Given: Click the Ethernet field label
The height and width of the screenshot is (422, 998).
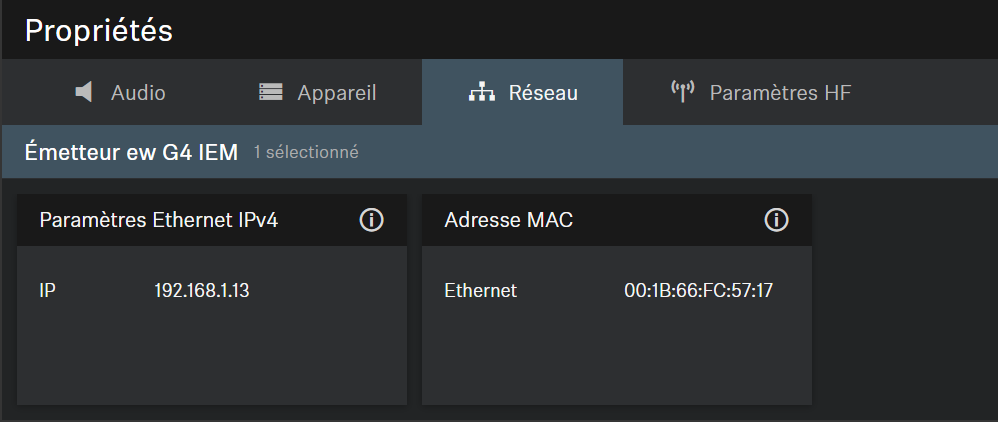Looking at the screenshot, I should [x=481, y=291].
